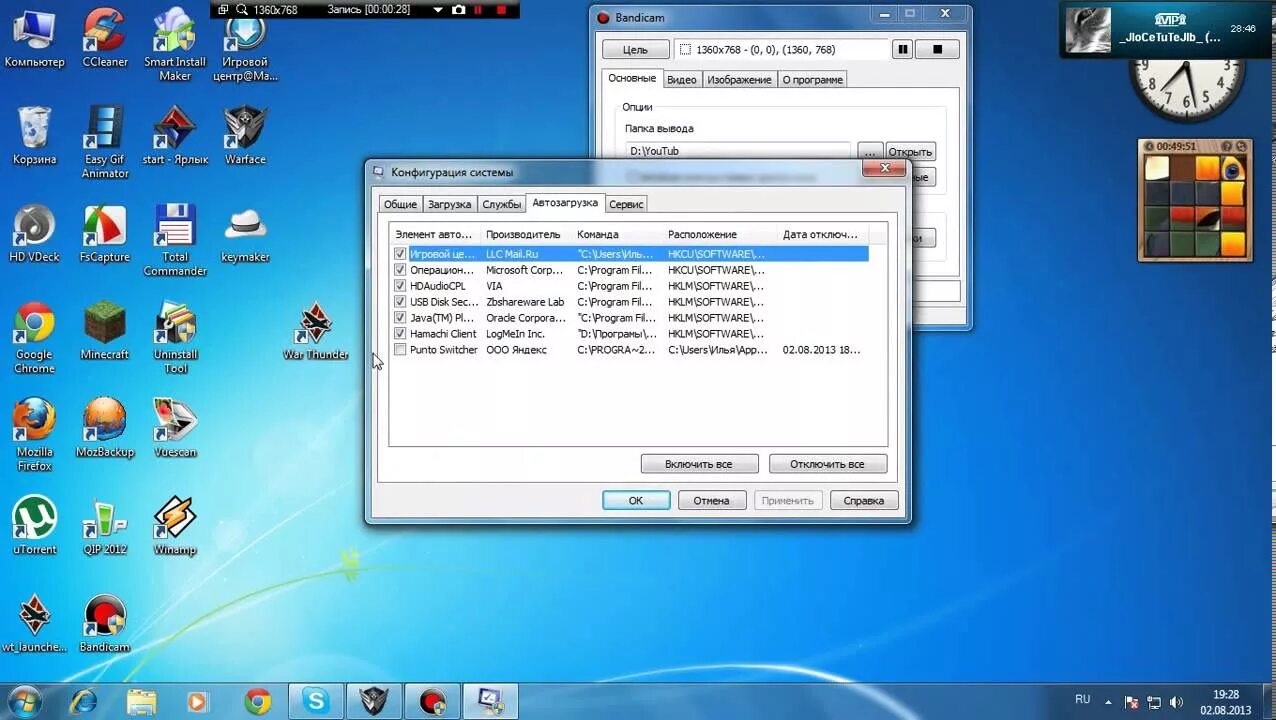1276x720 pixels.
Task: Select the War Thunder desktop icon
Action: (316, 331)
